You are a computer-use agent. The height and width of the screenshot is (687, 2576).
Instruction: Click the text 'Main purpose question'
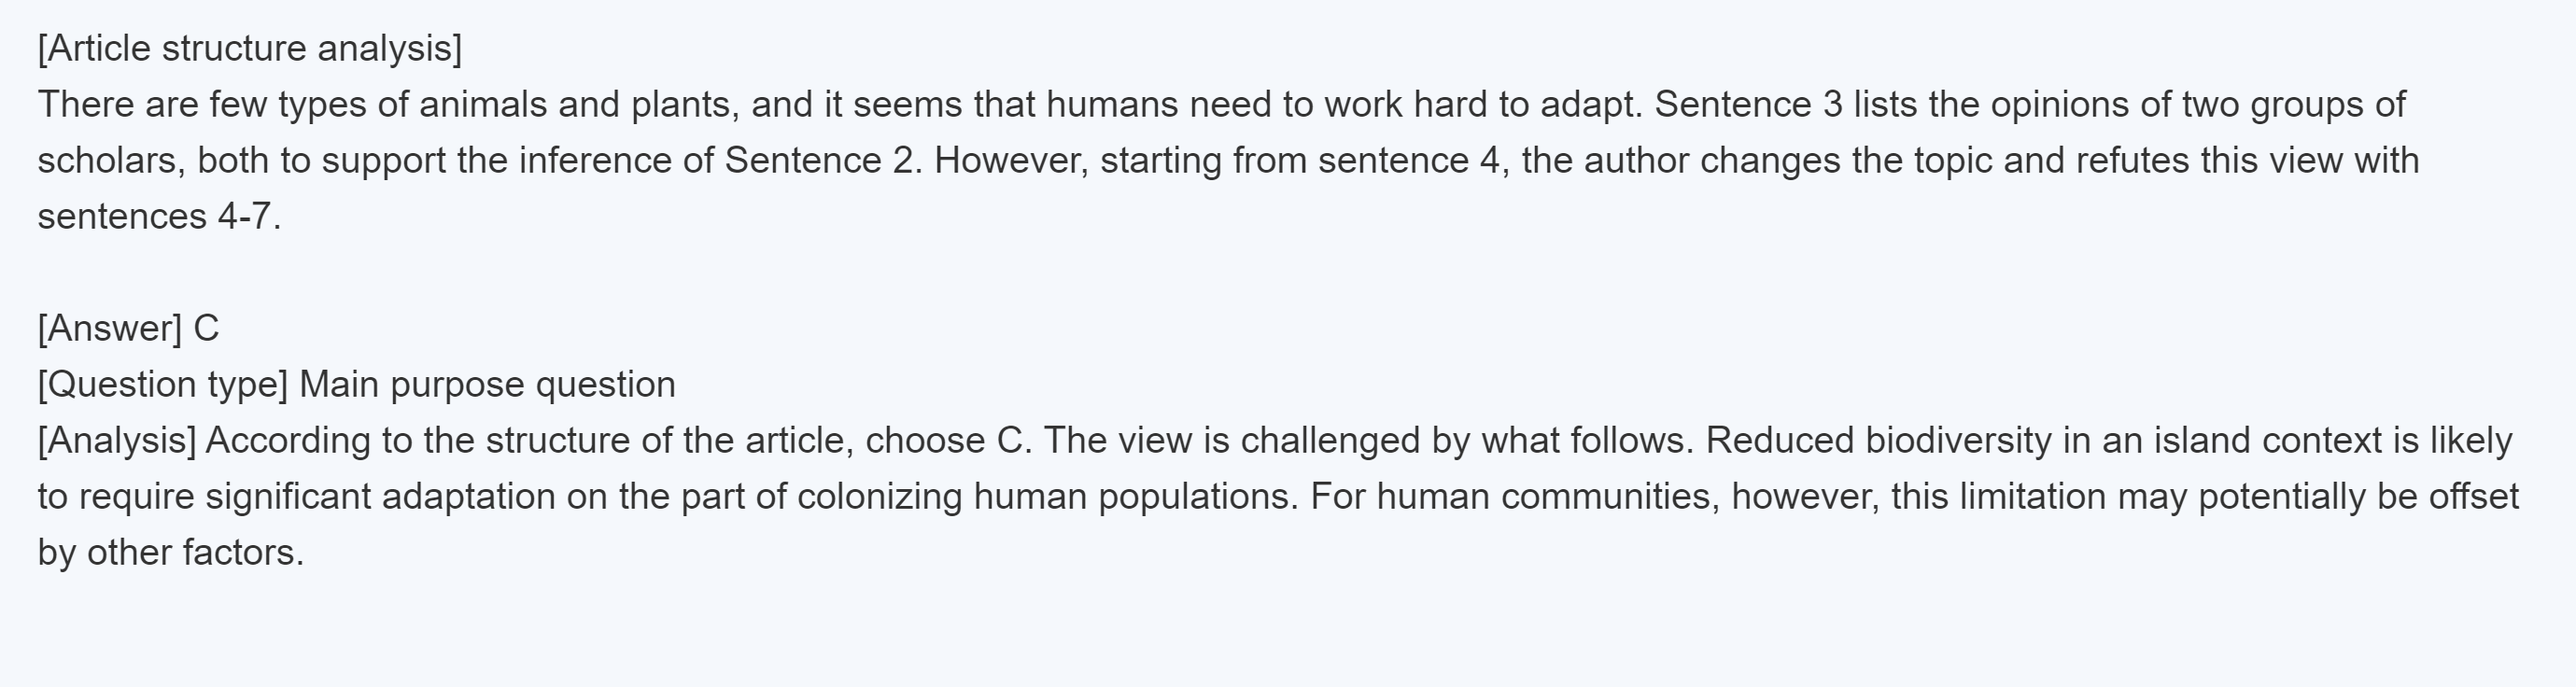(487, 384)
